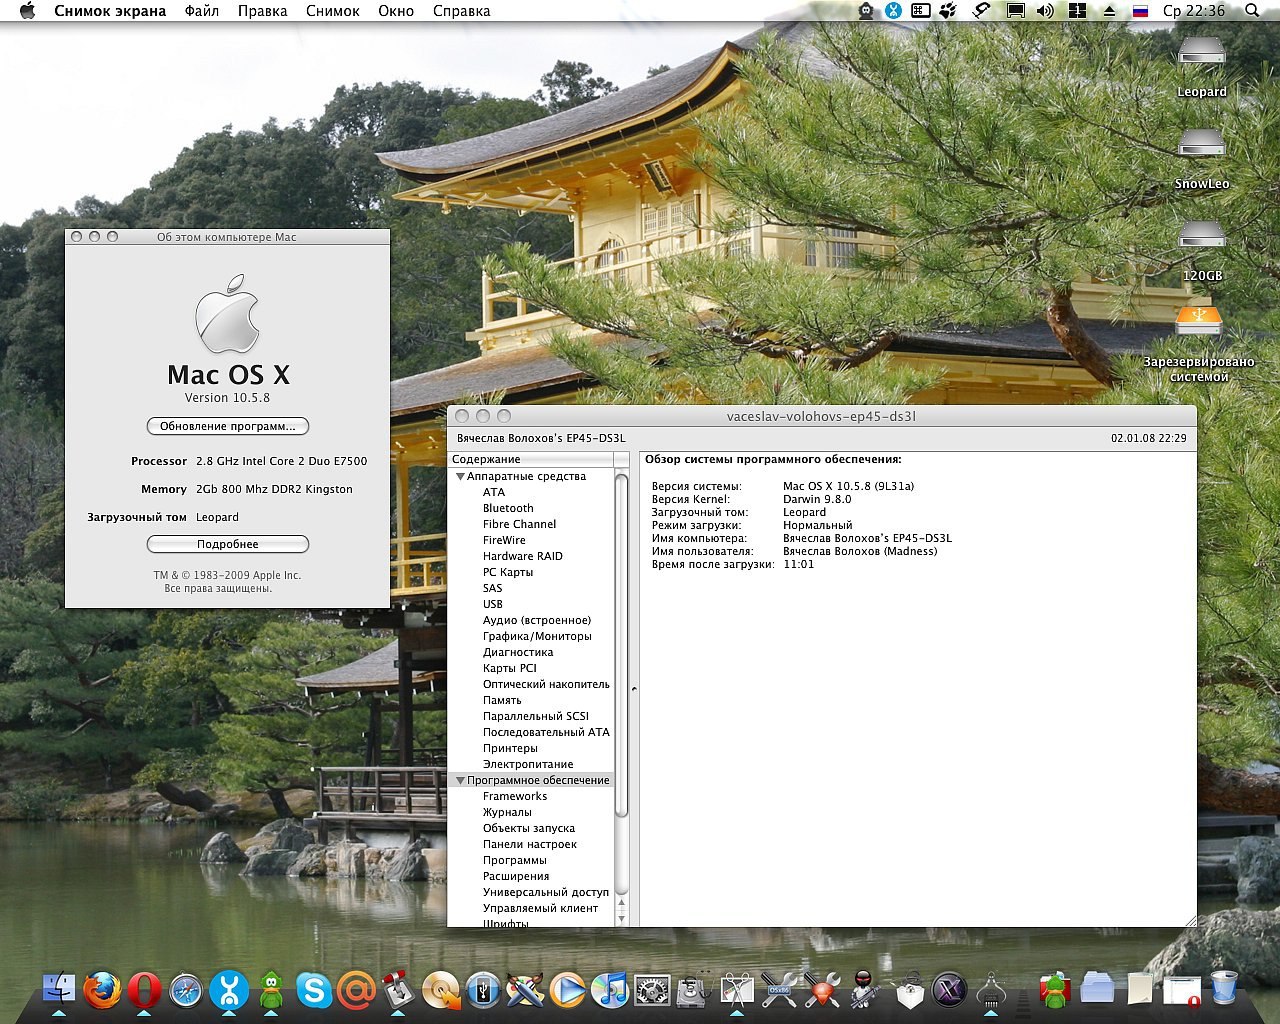
Task: Select PC Карты in sidebar
Action: [x=508, y=572]
